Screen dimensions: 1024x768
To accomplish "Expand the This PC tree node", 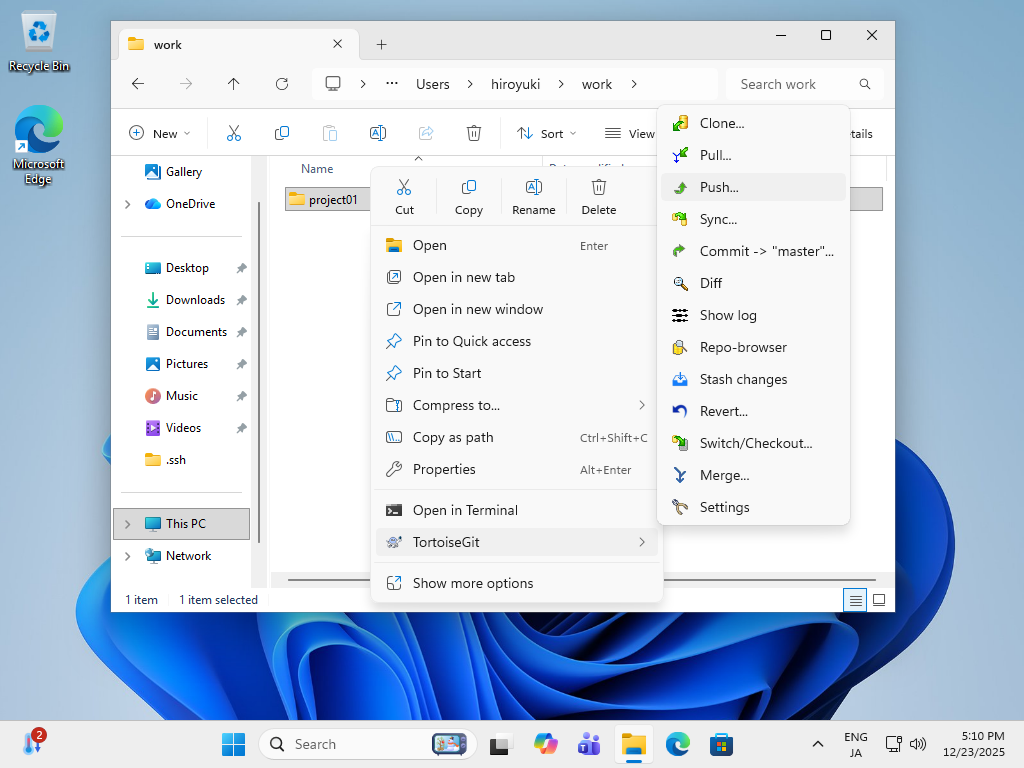I will (x=127, y=524).
